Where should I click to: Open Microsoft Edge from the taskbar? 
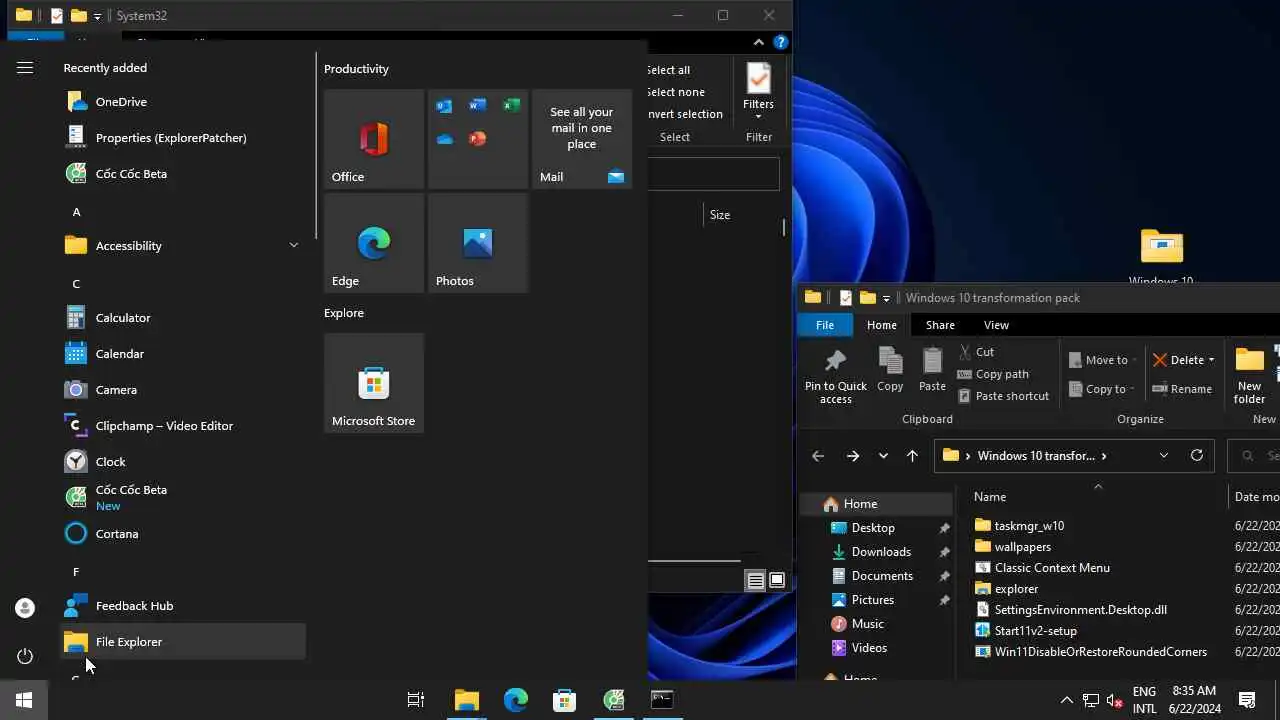(x=515, y=700)
